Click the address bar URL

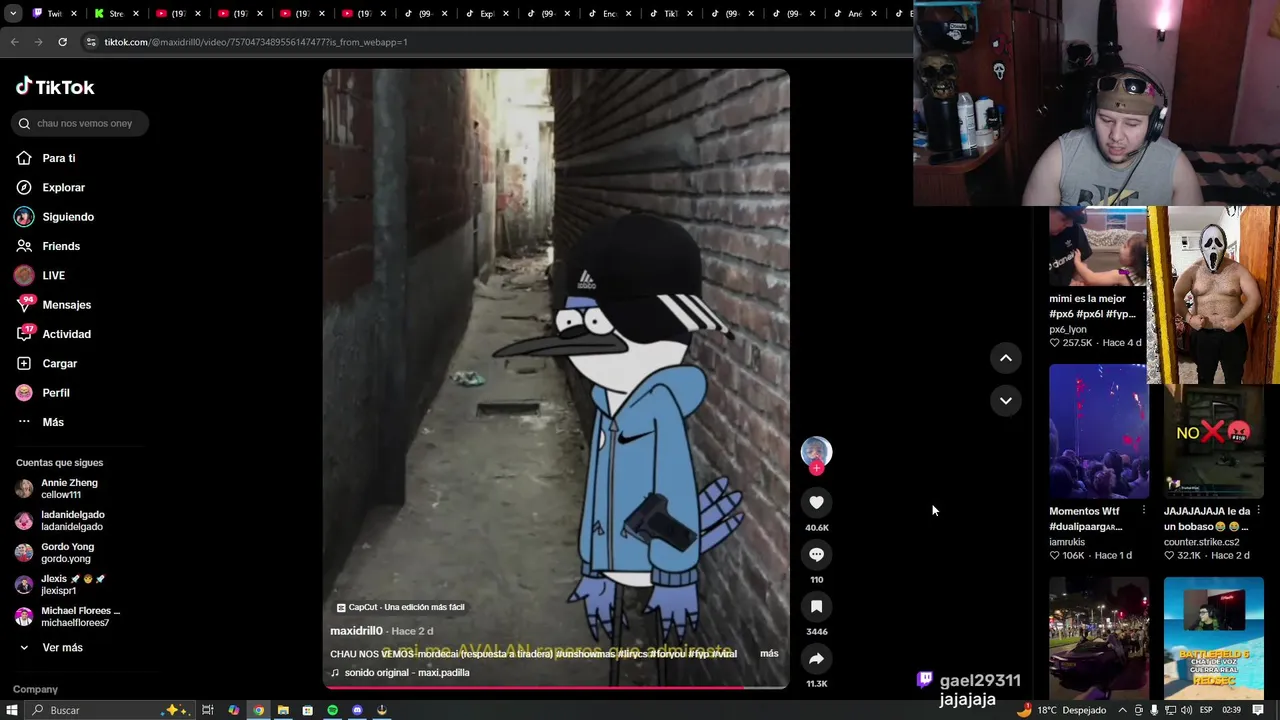tap(256, 42)
